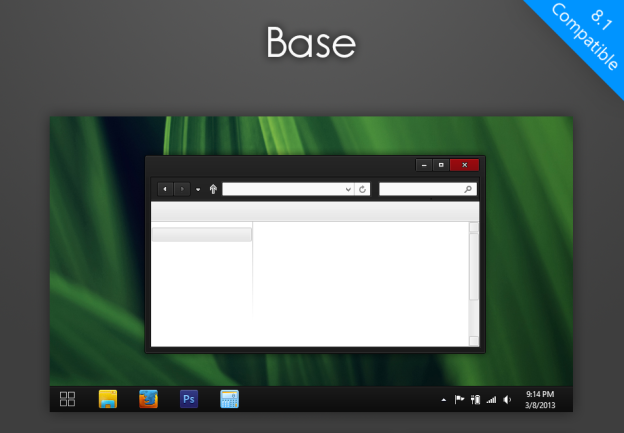Click the Explorer address bar field

(282, 189)
